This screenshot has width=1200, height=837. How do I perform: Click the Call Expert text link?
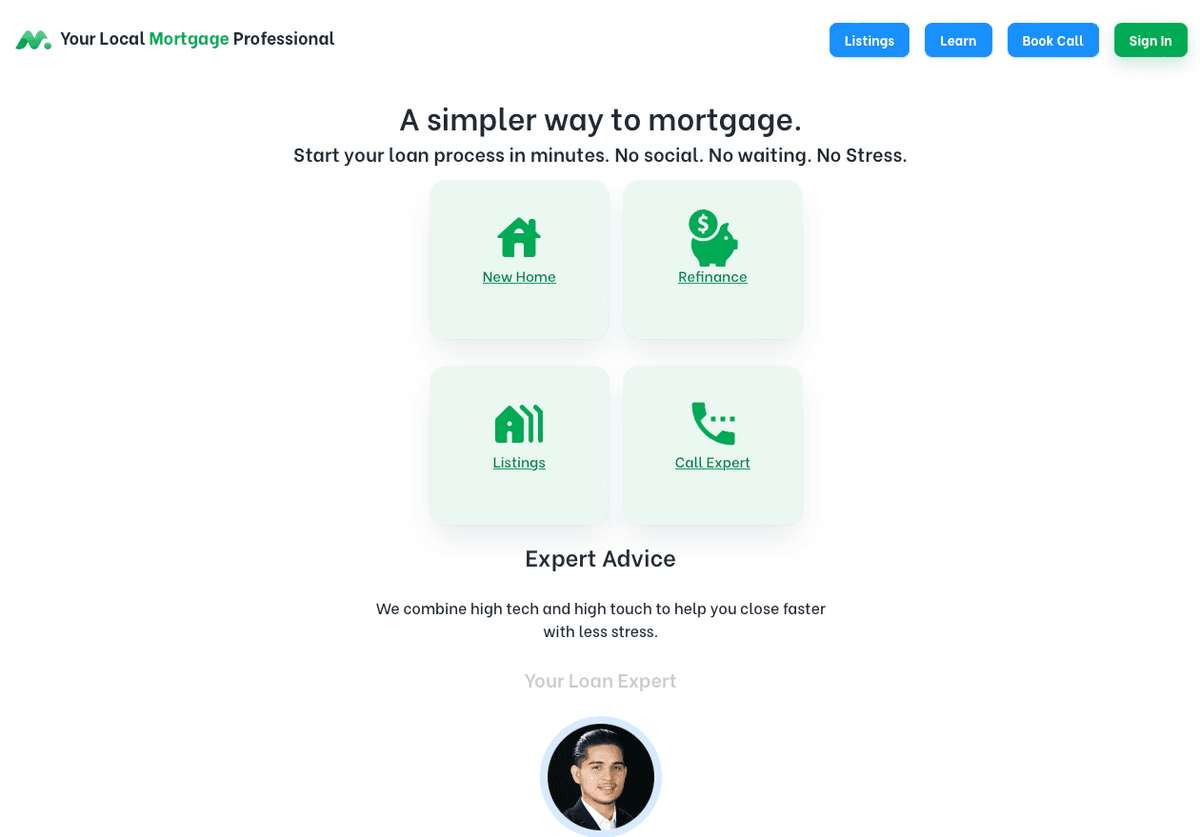(x=713, y=462)
